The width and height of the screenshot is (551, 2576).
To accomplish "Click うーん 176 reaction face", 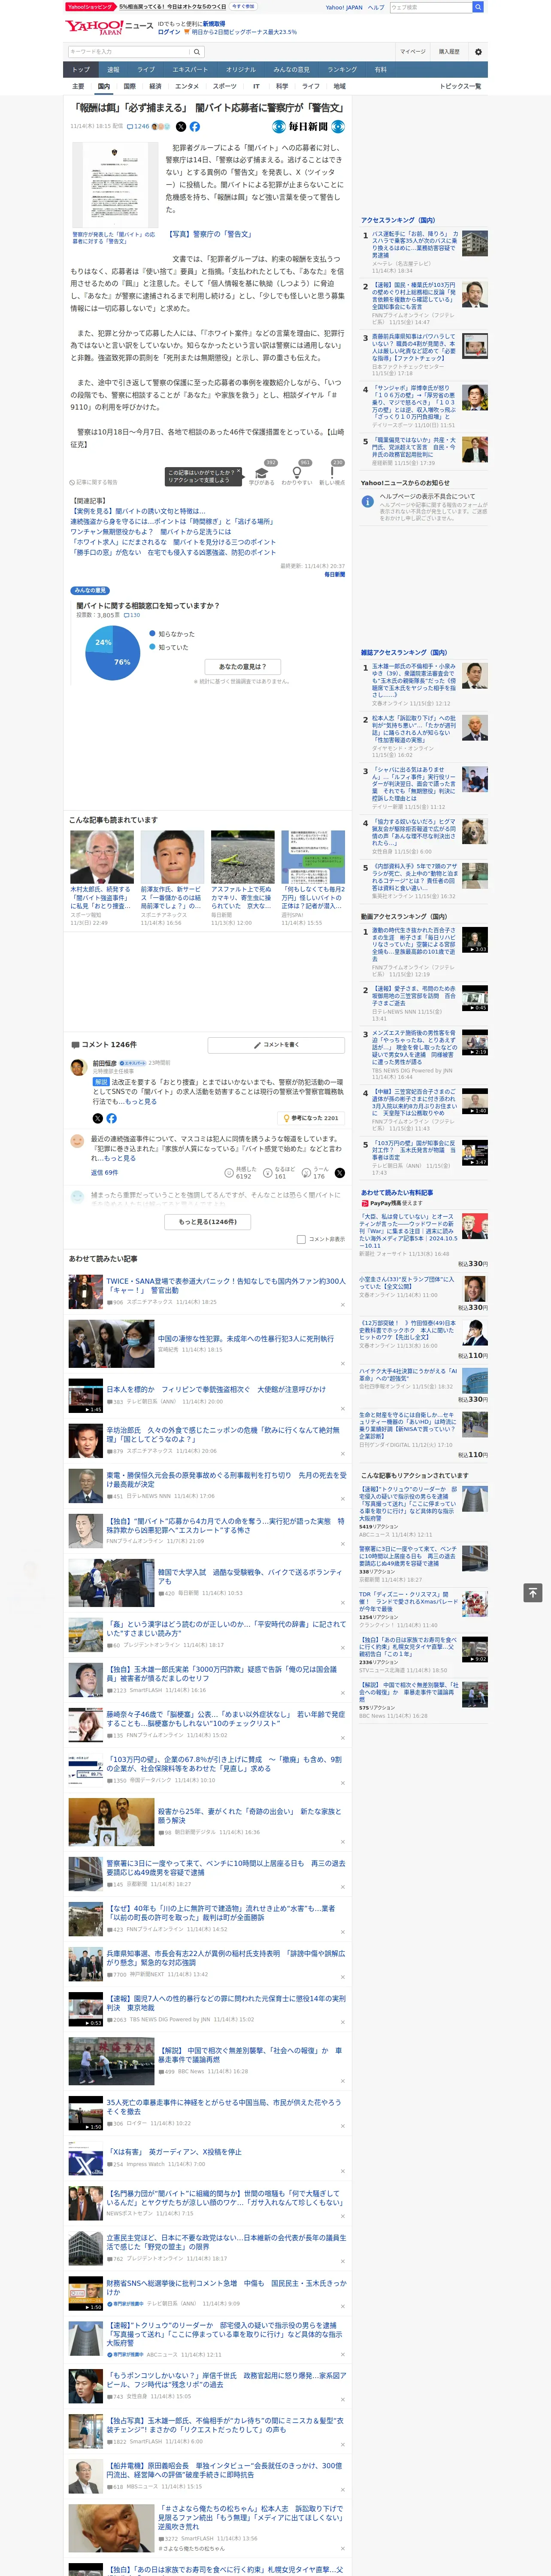I will pos(315,1172).
